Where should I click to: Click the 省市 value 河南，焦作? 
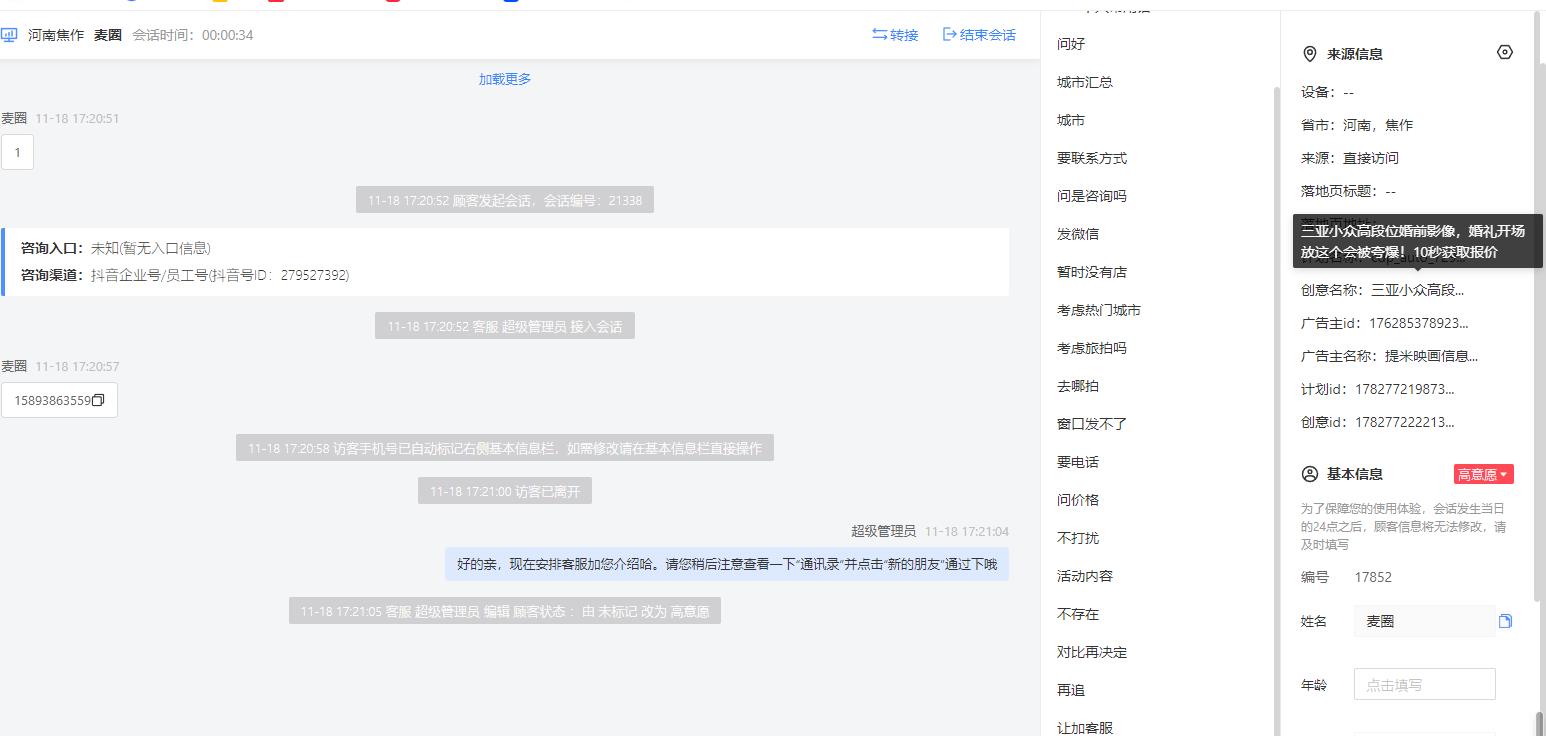click(1378, 125)
